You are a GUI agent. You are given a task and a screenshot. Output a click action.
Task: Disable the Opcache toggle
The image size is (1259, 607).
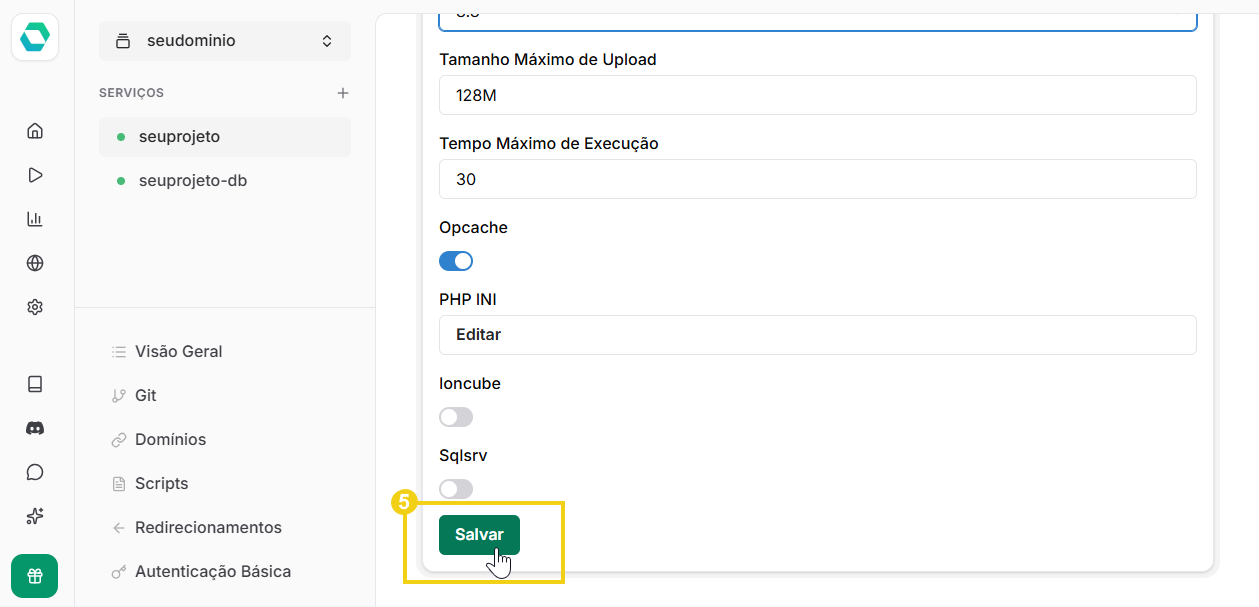[456, 260]
